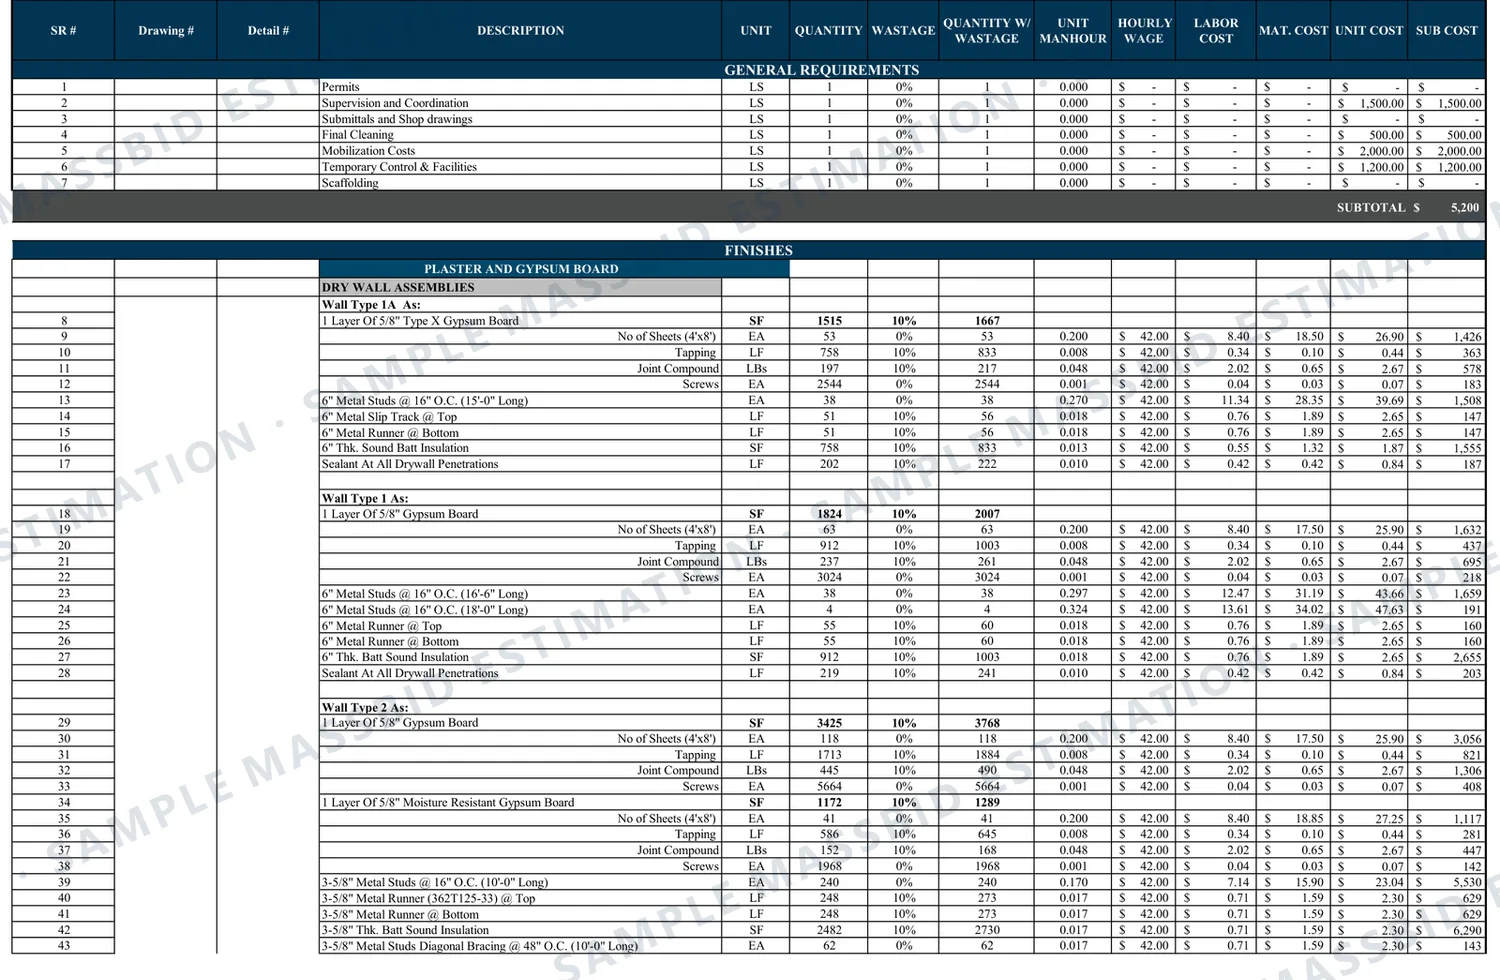Viewport: 1500px width, 980px height.
Task: Select the subtotal value 5,200
Action: pos(1465,208)
